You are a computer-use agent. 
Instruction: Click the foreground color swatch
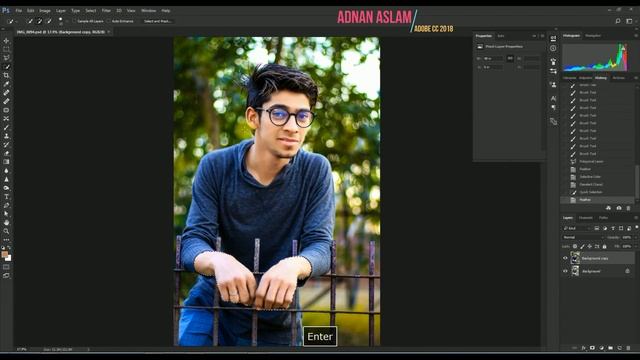pos(4,255)
